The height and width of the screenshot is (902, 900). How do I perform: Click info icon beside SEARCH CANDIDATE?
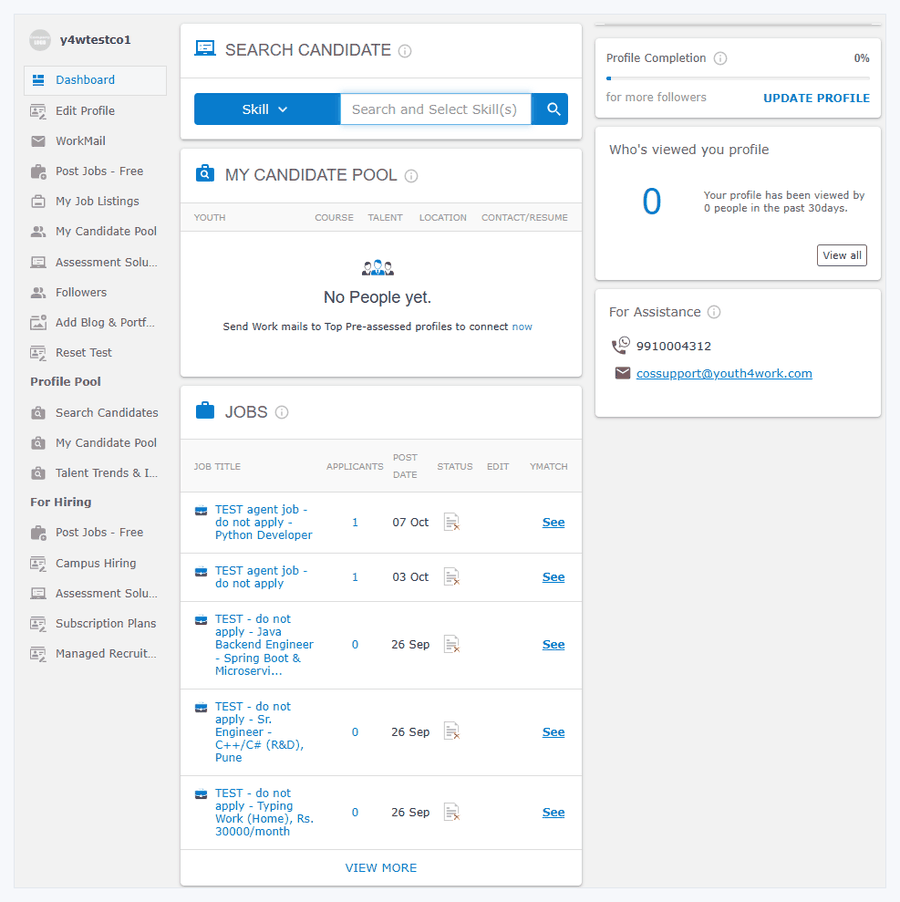coord(405,51)
